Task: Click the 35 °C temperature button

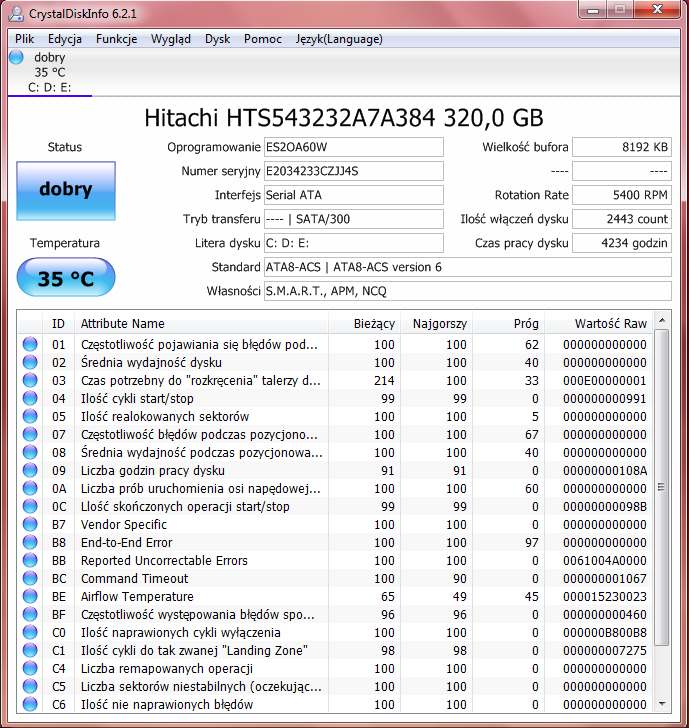Action: pyautogui.click(x=66, y=278)
